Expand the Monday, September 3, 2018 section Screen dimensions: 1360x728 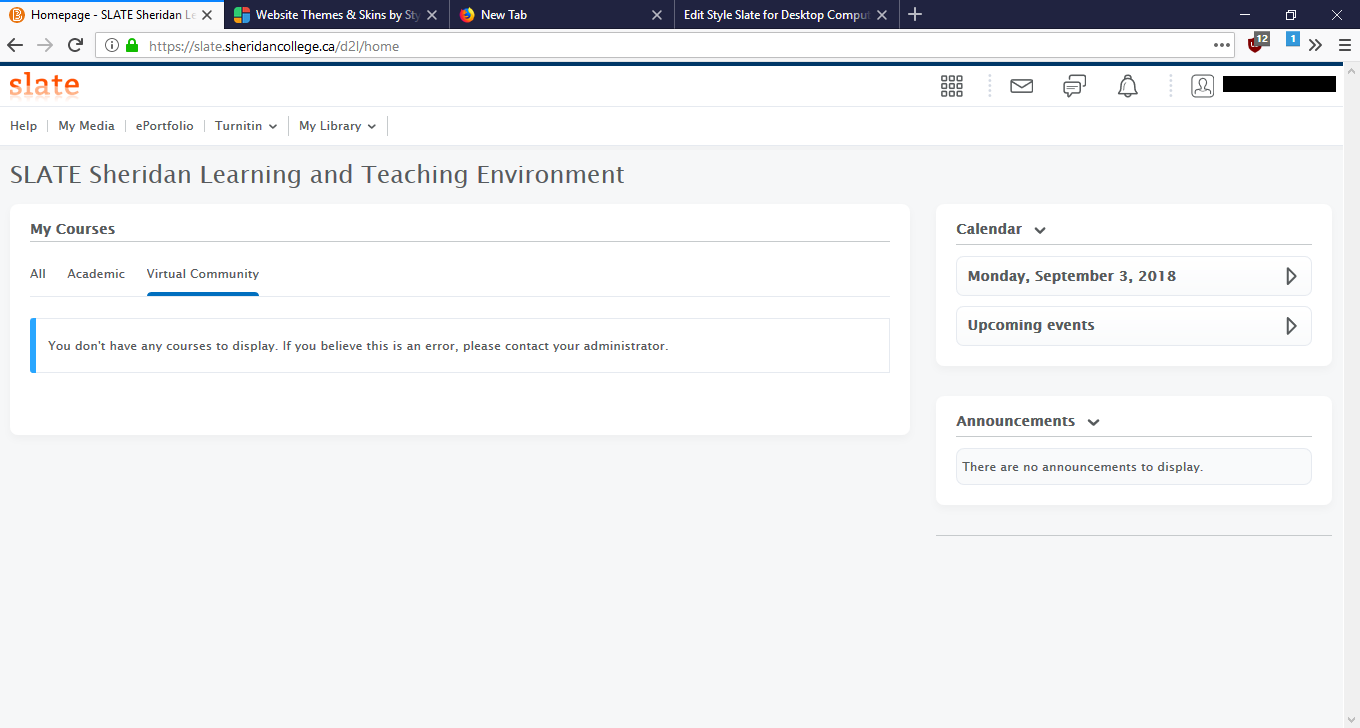[x=1133, y=276]
